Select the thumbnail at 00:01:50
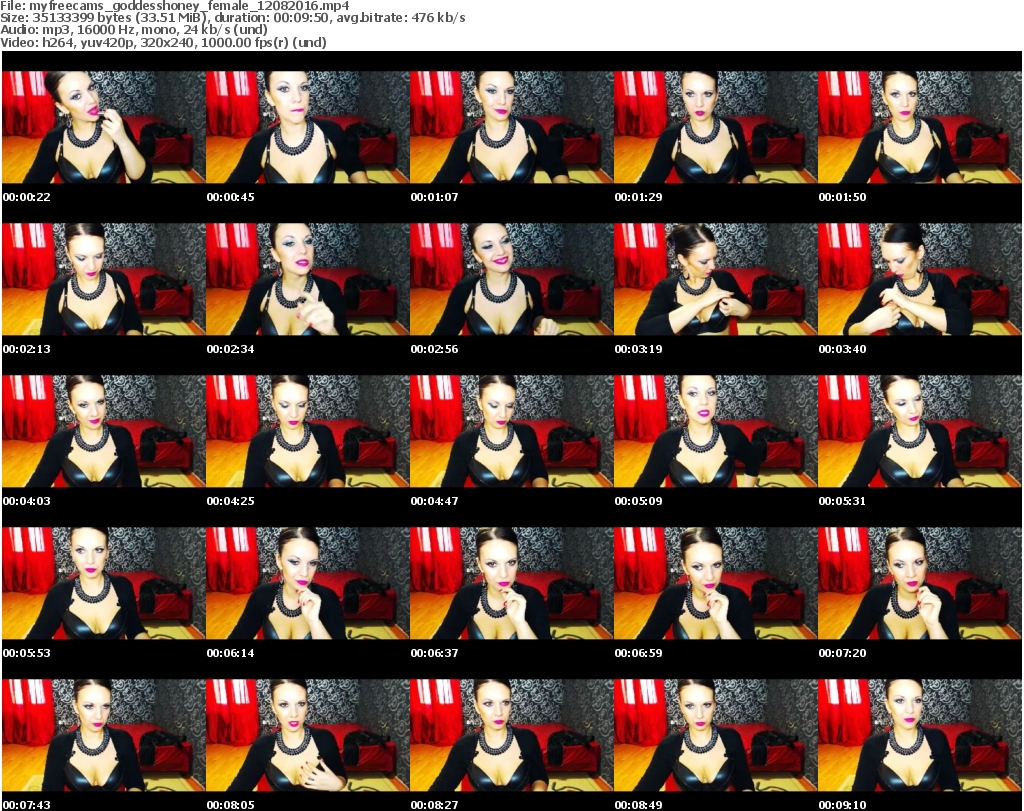Viewport: 1024px width, 811px height. 920,127
